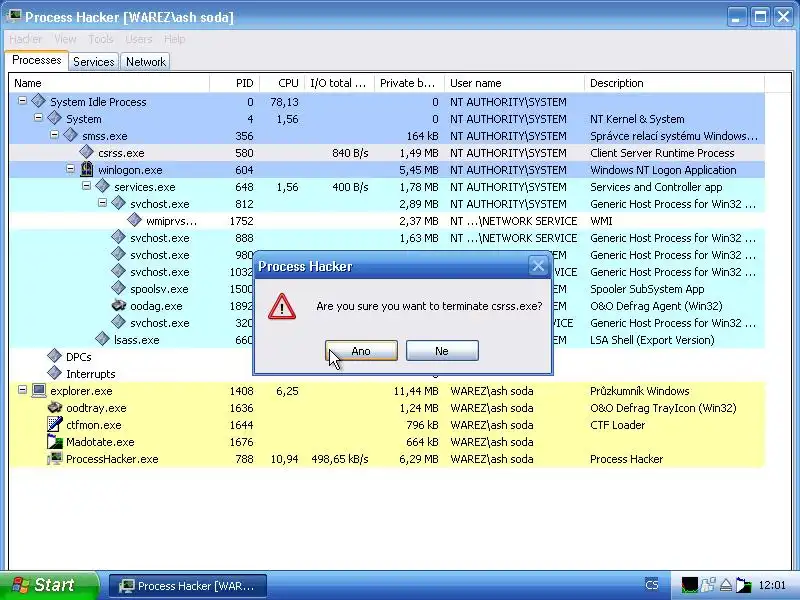
Task: Click the explorer.exe computer icon
Action: [39, 390]
